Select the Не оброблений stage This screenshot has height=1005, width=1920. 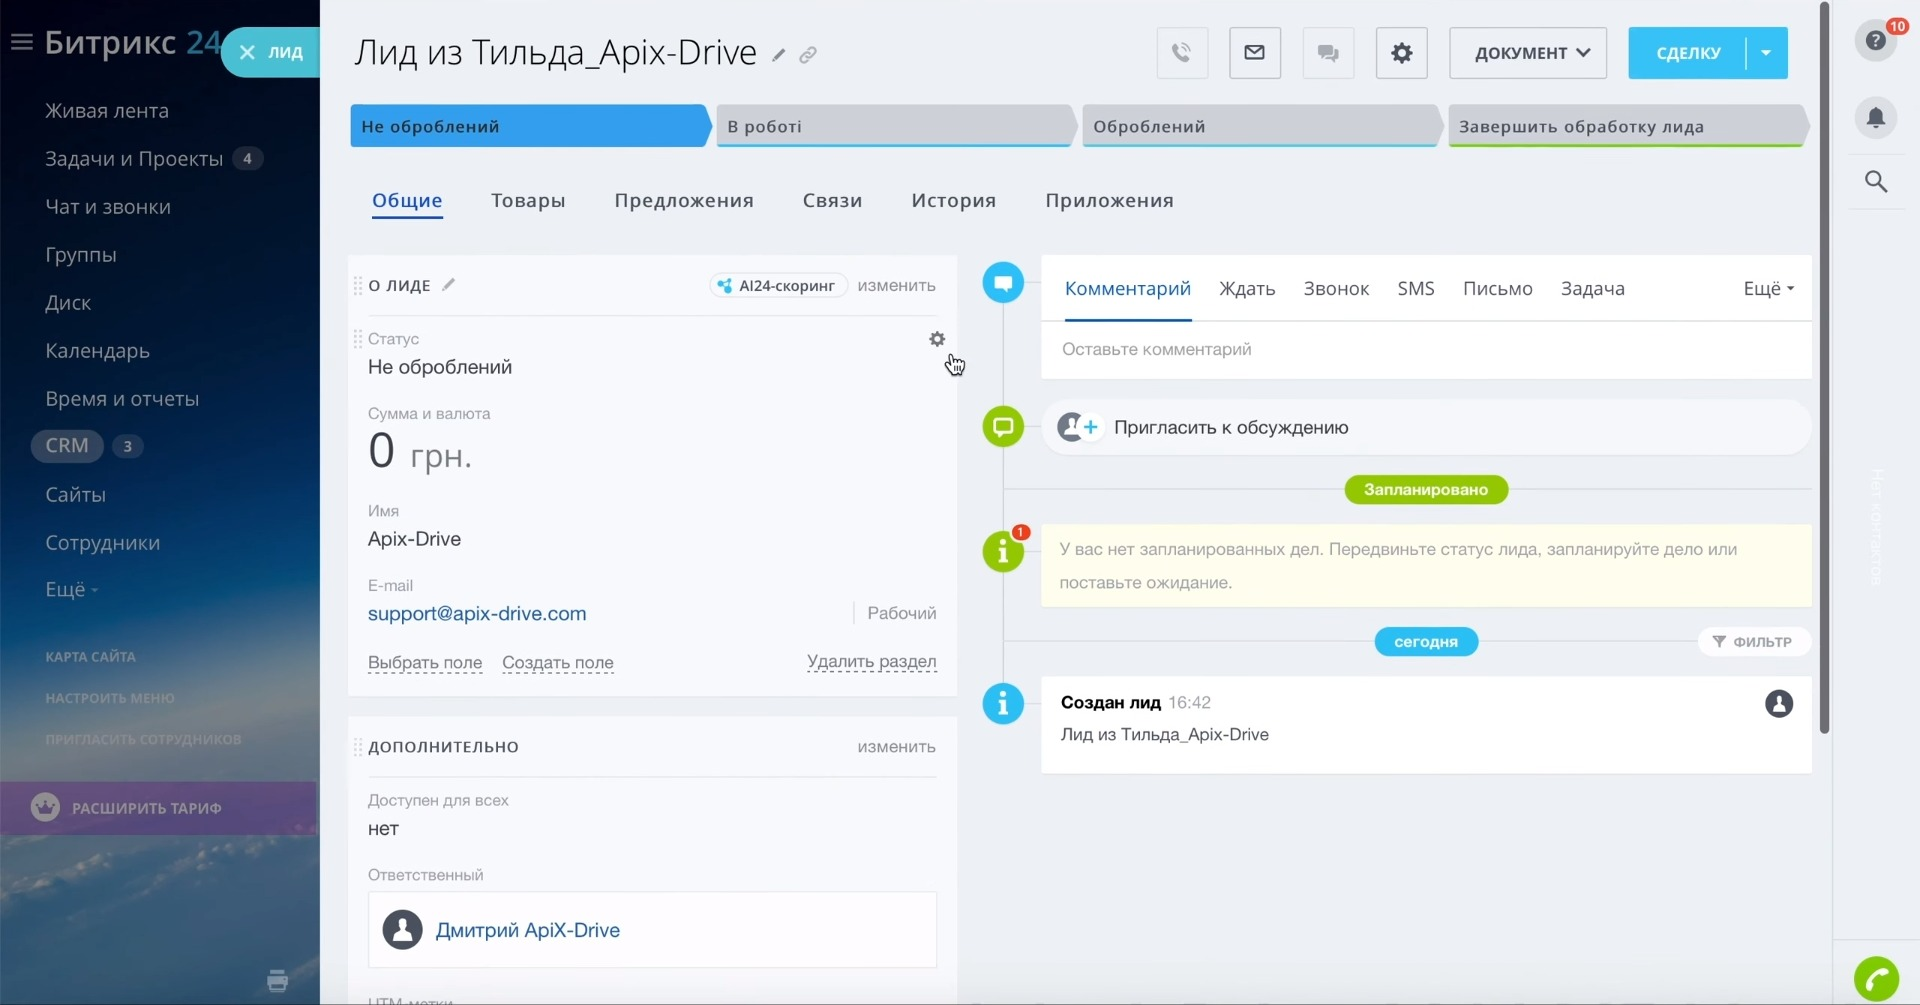tap(530, 126)
